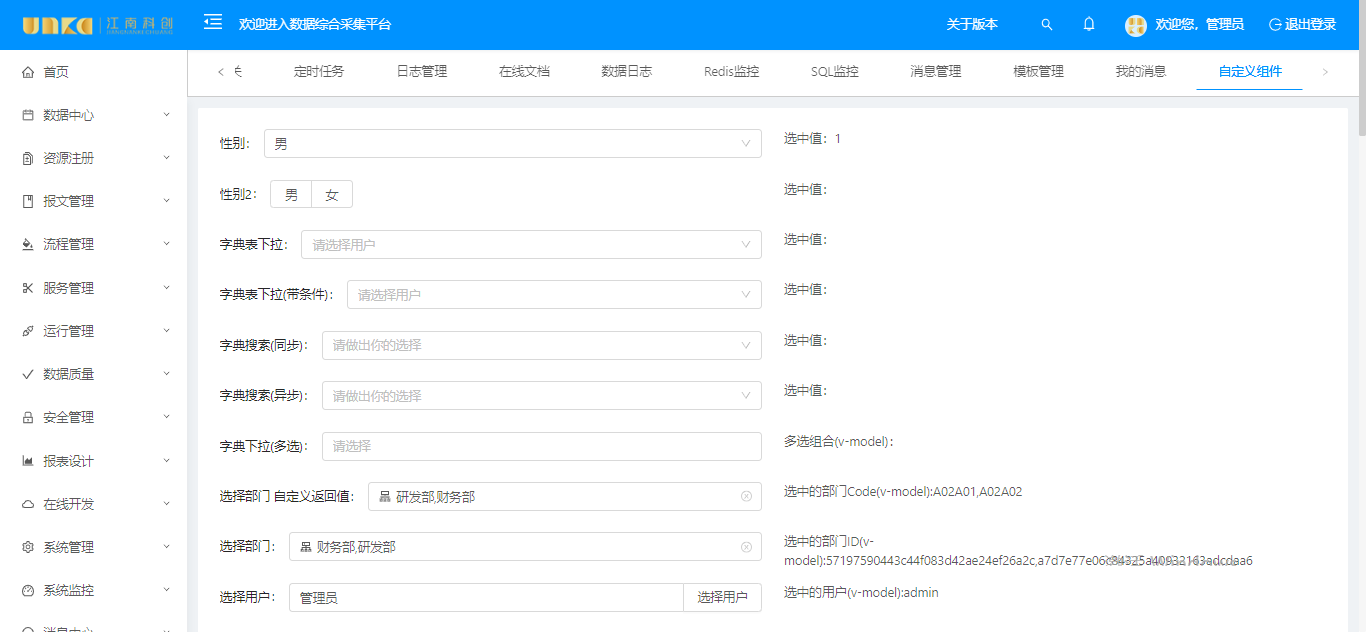Open notifications with the bell icon
Viewport: 1366px width, 632px height.
1089,24
